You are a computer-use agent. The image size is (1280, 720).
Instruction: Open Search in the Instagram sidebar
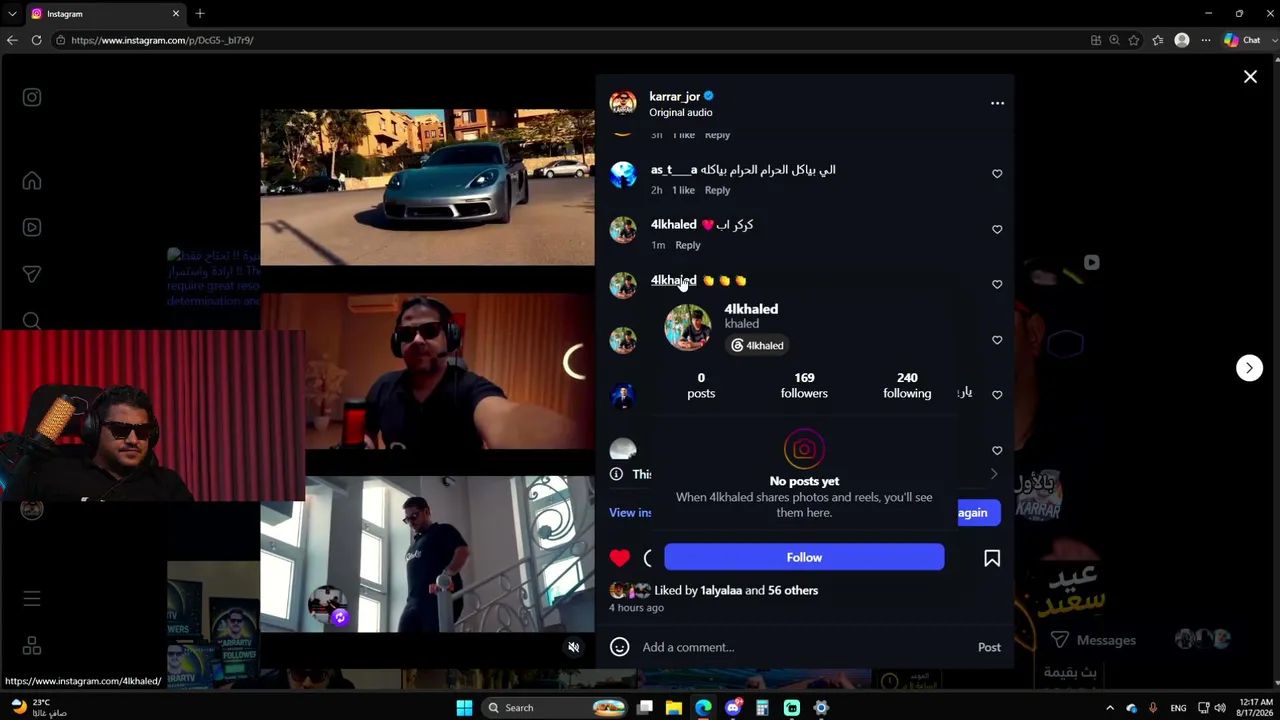pyautogui.click(x=32, y=321)
